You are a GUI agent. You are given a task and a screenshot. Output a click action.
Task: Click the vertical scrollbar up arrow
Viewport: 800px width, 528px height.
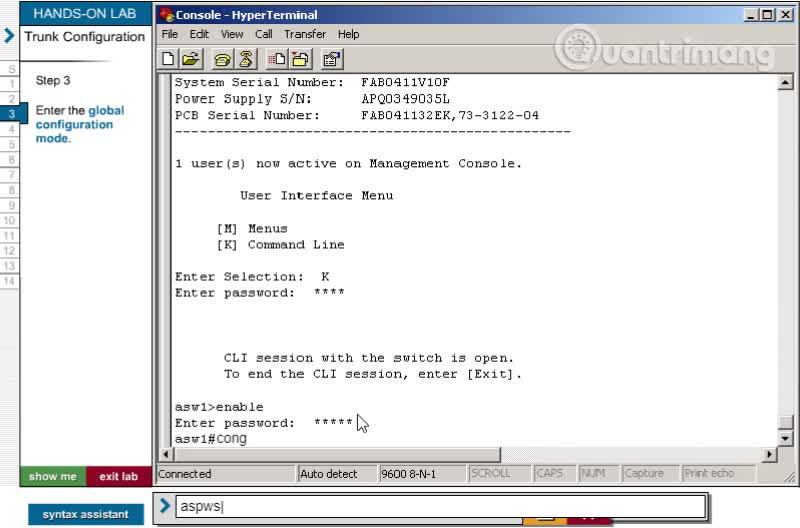(x=785, y=82)
